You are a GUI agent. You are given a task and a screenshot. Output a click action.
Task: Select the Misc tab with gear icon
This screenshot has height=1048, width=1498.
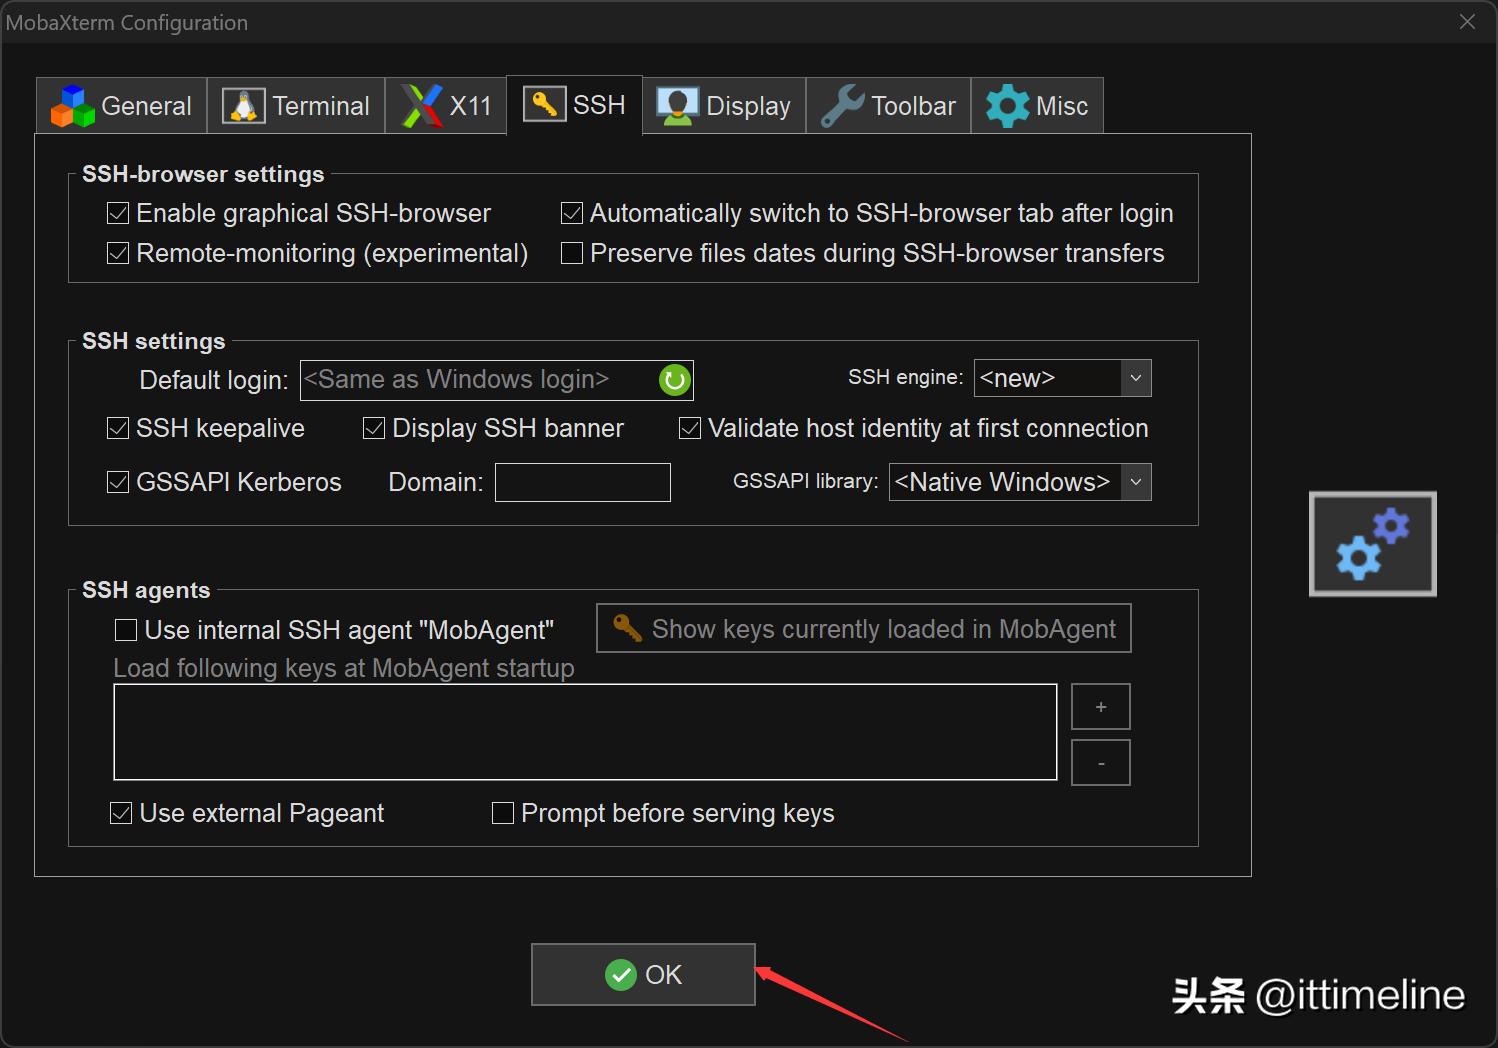coord(1037,106)
